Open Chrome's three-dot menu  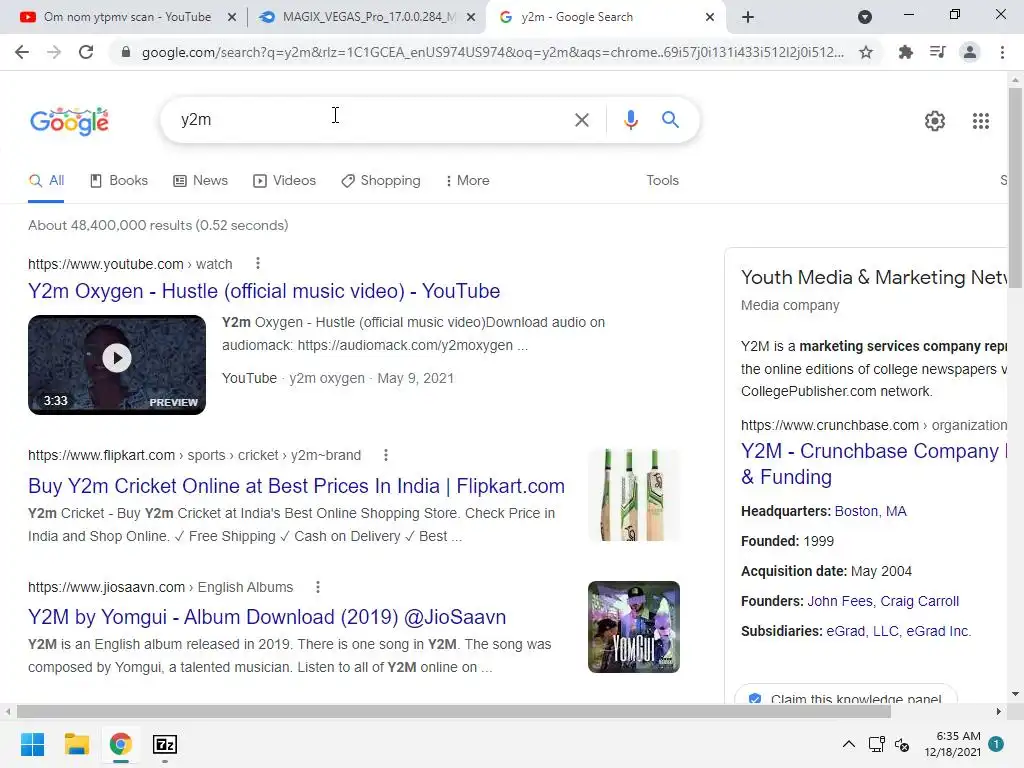(1002, 52)
